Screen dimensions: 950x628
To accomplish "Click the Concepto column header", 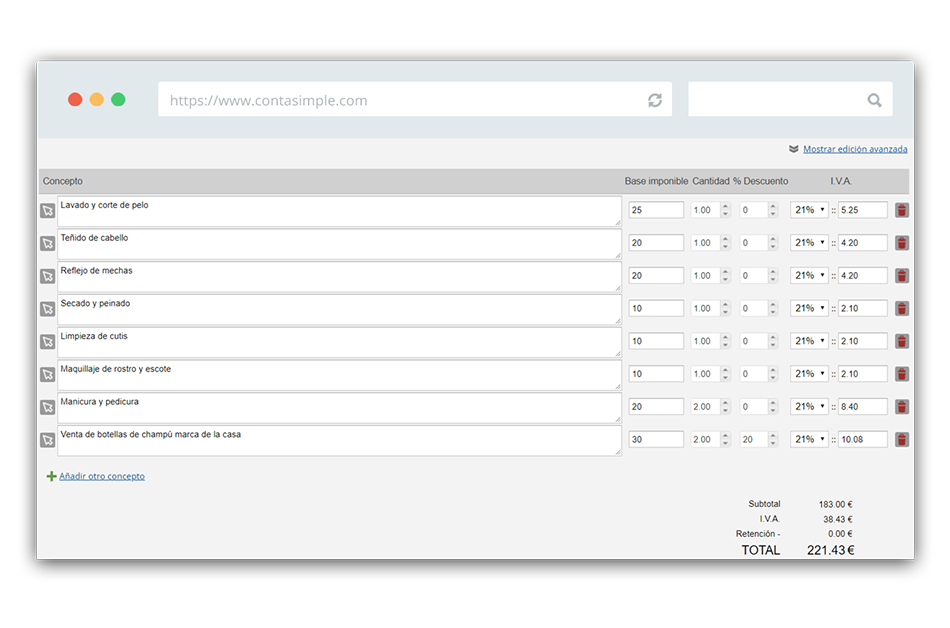I will click(62, 181).
